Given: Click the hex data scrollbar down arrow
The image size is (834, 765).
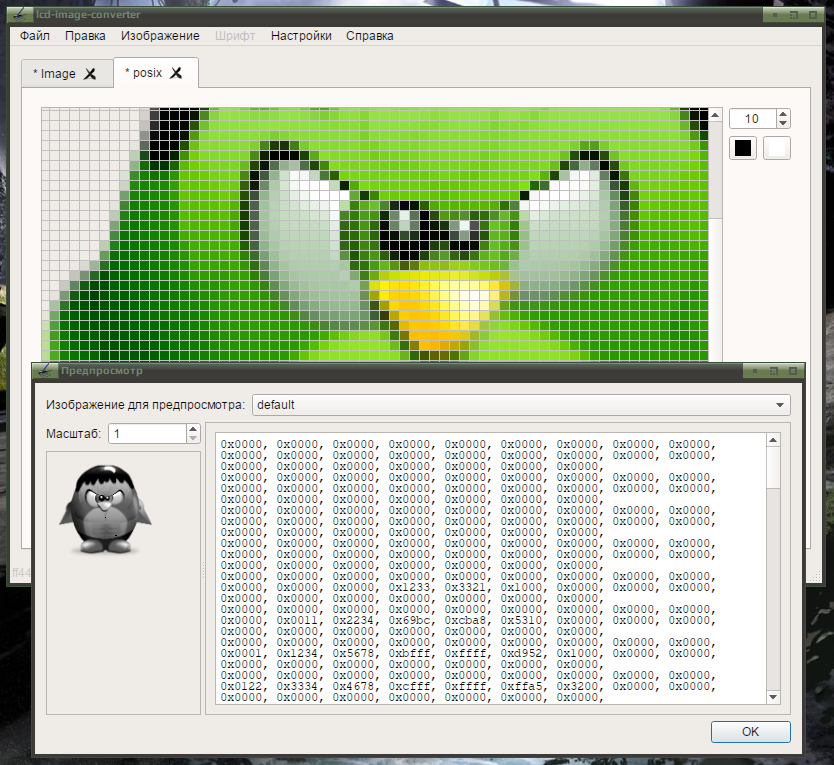Looking at the screenshot, I should click(773, 697).
